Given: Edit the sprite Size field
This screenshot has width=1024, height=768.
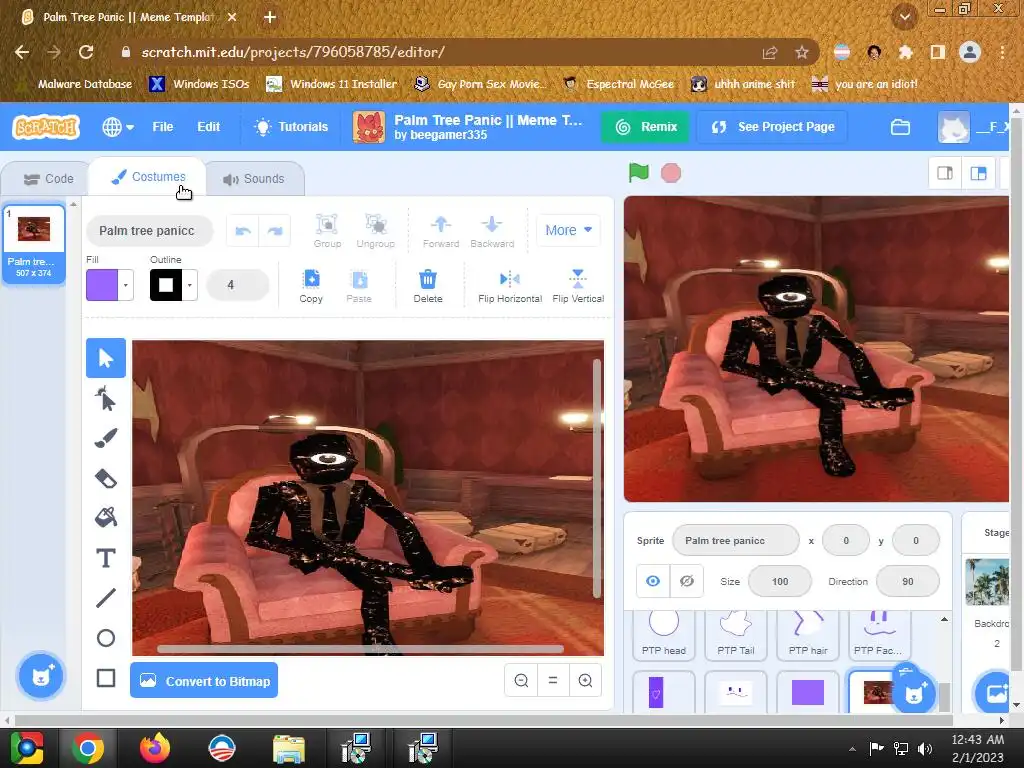Looking at the screenshot, I should coord(780,581).
